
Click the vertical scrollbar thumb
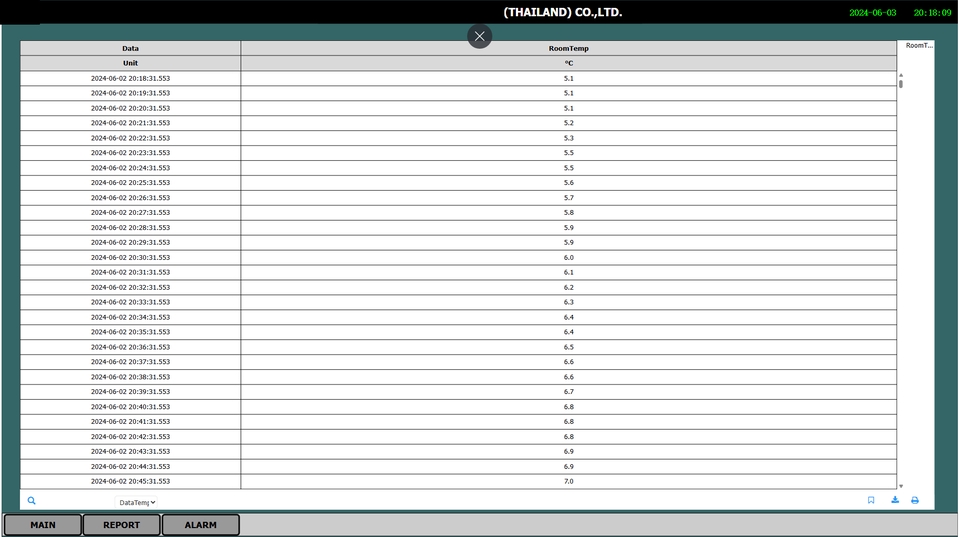[901, 84]
